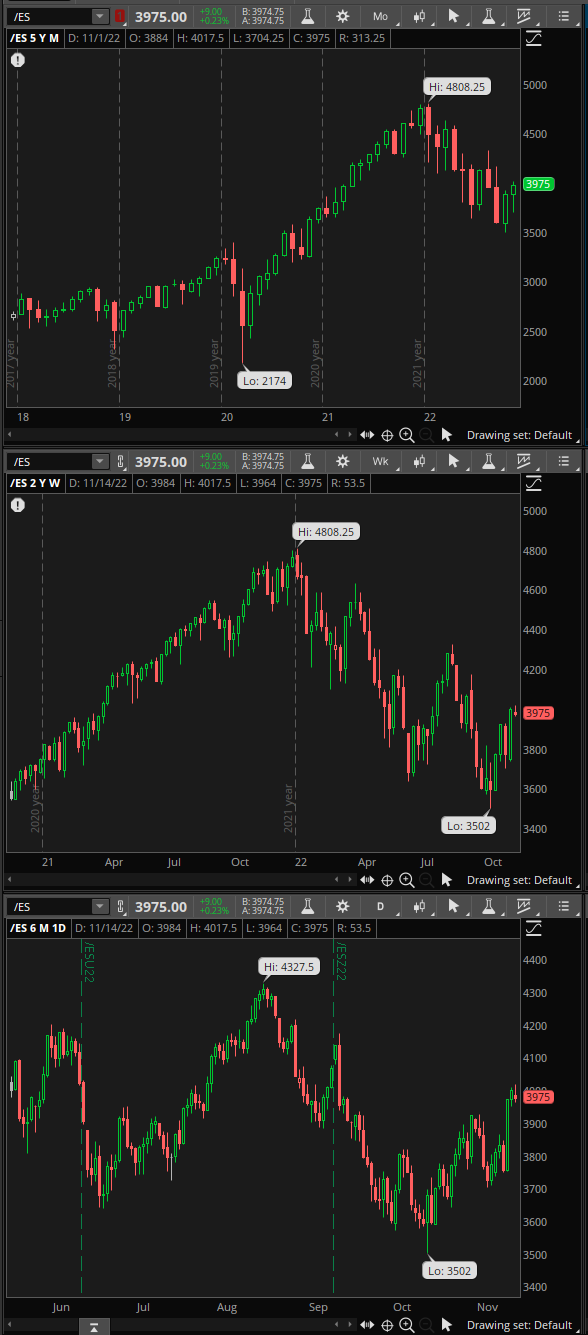Click the Lo: 3502 bubble on weekly chart
This screenshot has height=1335, width=588.
coord(469,825)
